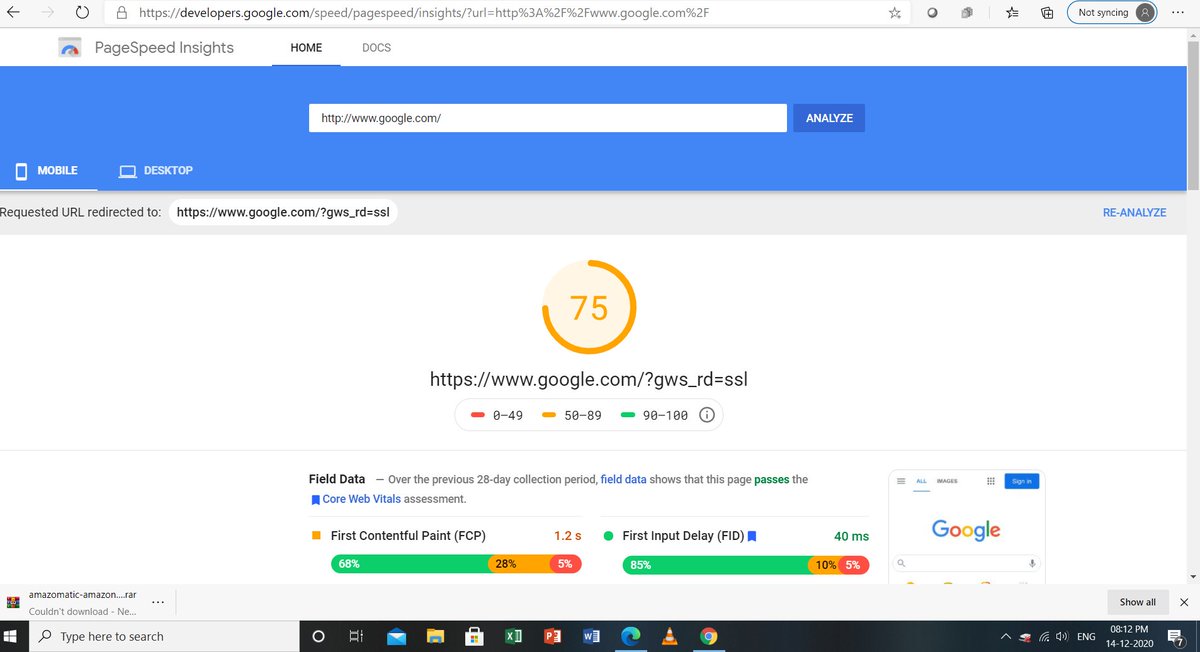The width and height of the screenshot is (1200, 652).
Task: Open the Mail app from the taskbar
Action: [x=396, y=636]
